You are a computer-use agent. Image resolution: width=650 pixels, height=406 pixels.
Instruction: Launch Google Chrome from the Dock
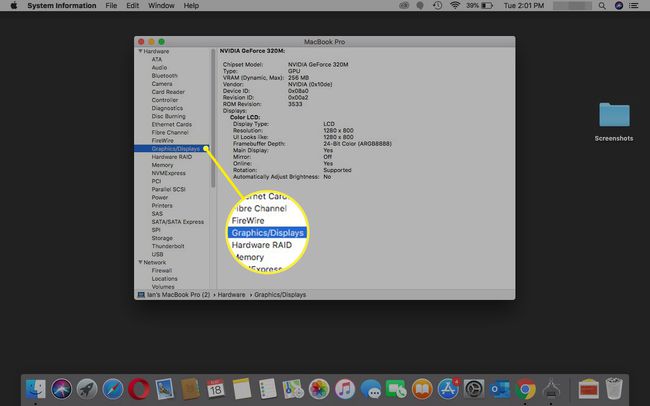tap(525, 389)
